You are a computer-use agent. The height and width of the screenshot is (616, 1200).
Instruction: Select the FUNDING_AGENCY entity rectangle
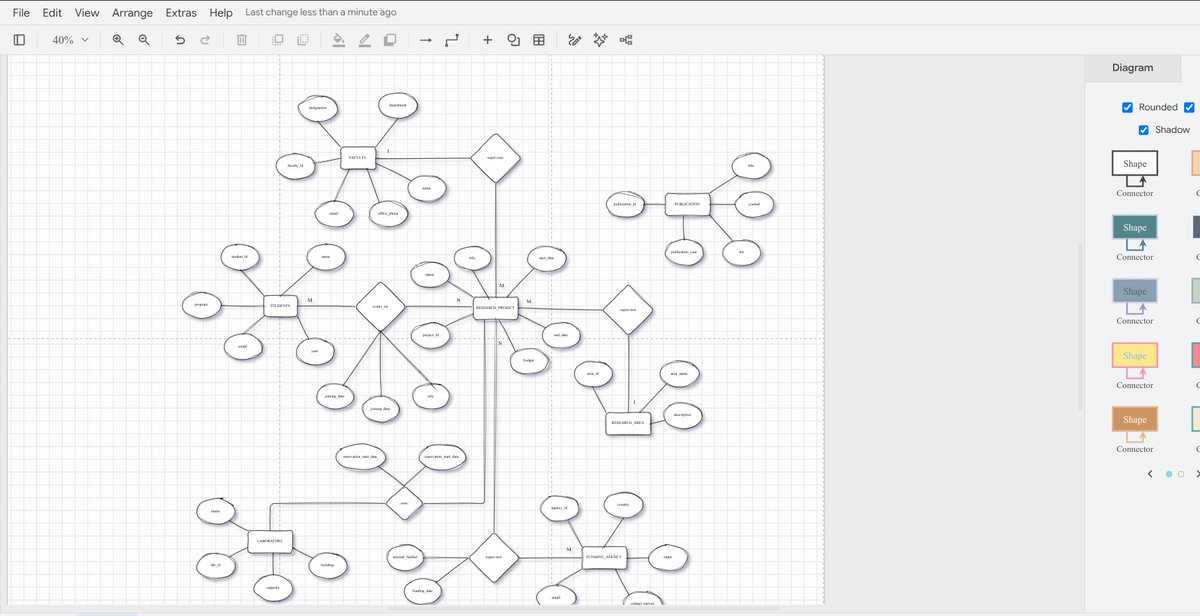click(603, 557)
